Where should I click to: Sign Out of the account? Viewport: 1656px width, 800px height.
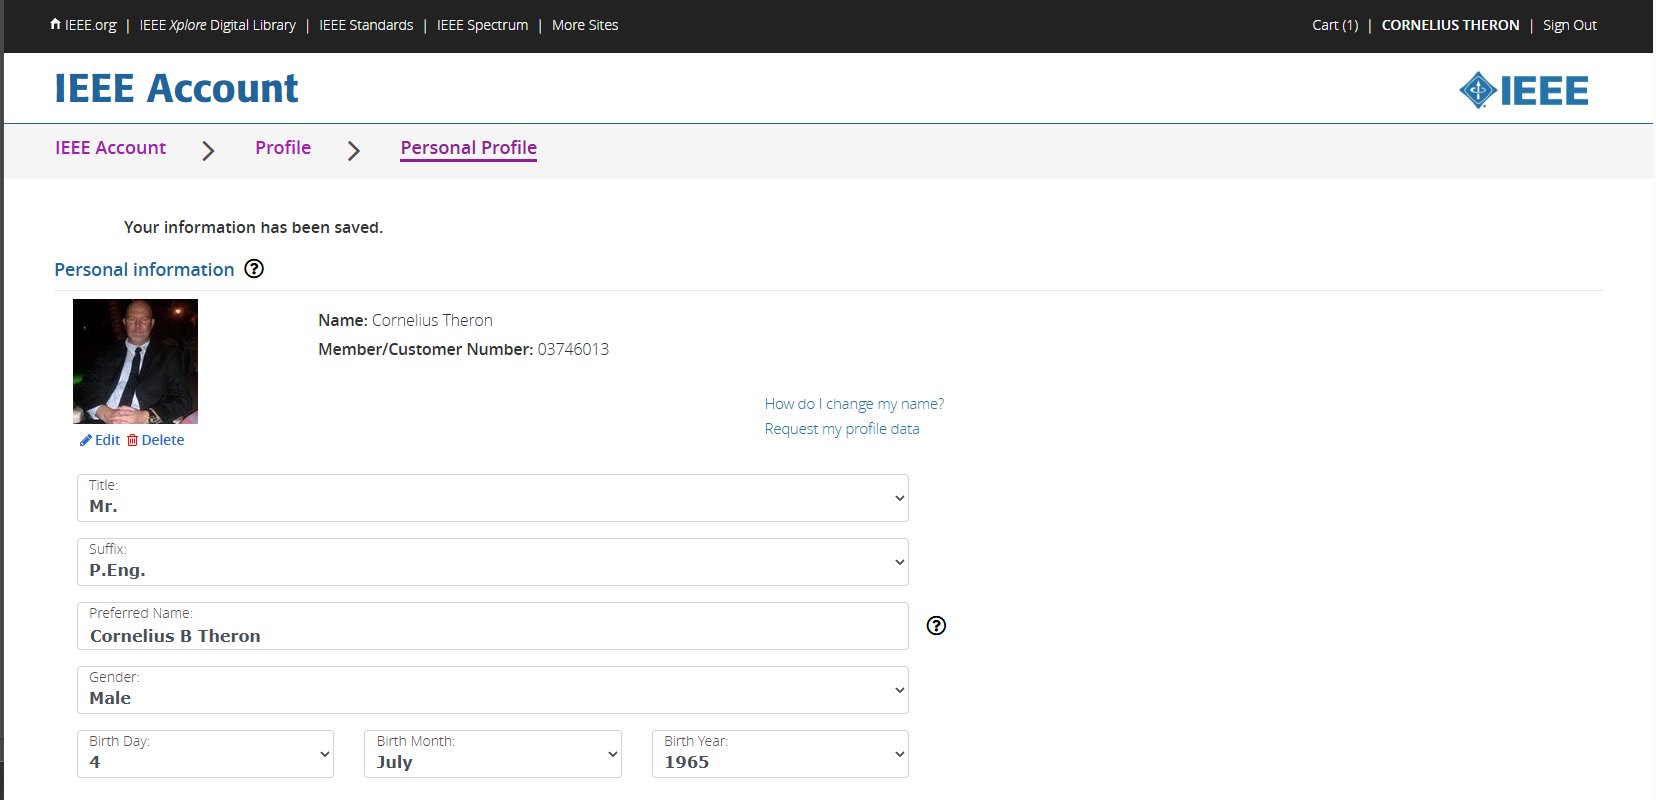click(1569, 25)
